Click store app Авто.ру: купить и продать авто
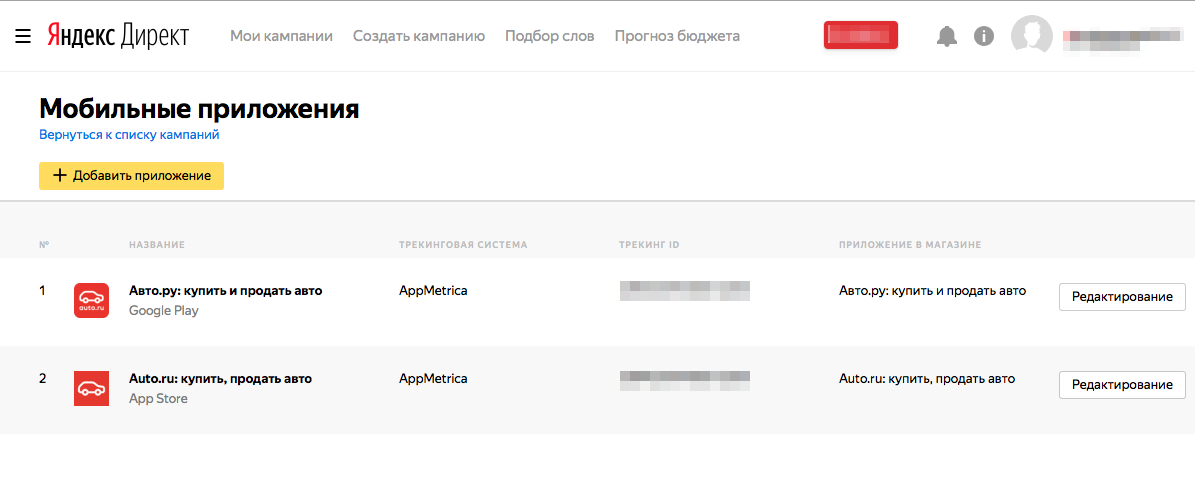Viewport: 1195px width, 503px height. [x=933, y=290]
